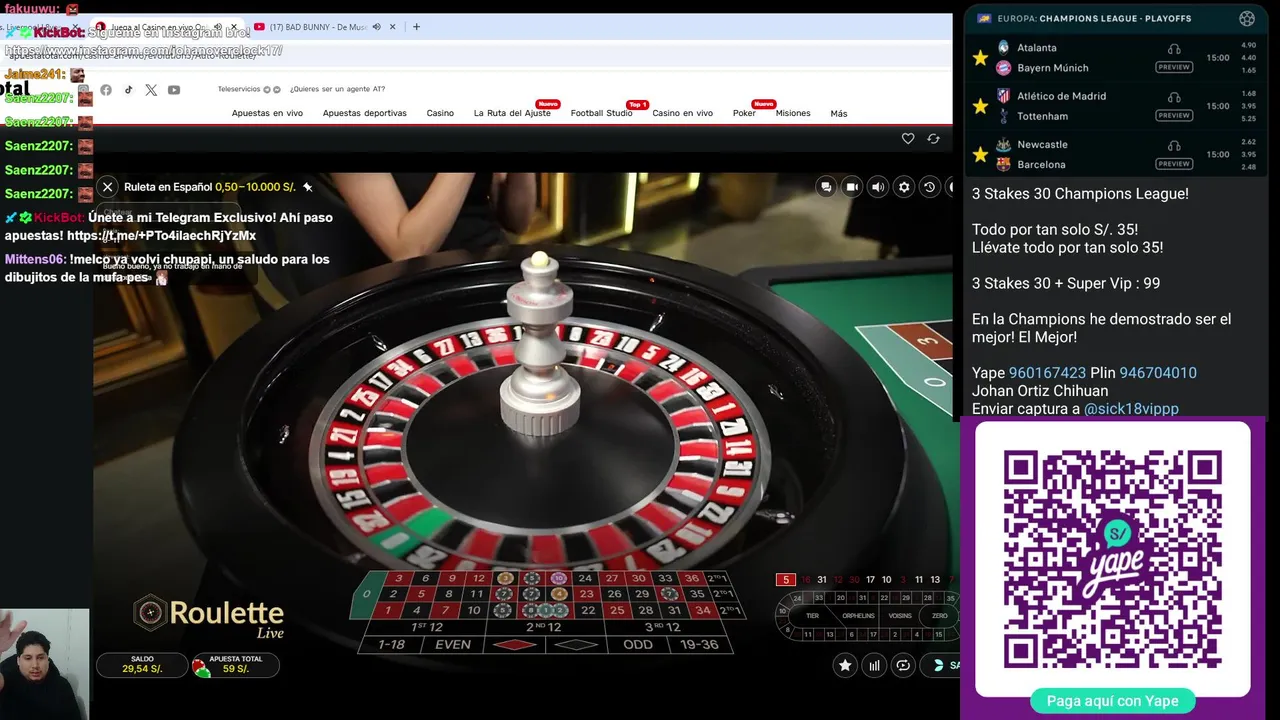Place bet on ODD
Screen dimensions: 1280x720
(637, 645)
